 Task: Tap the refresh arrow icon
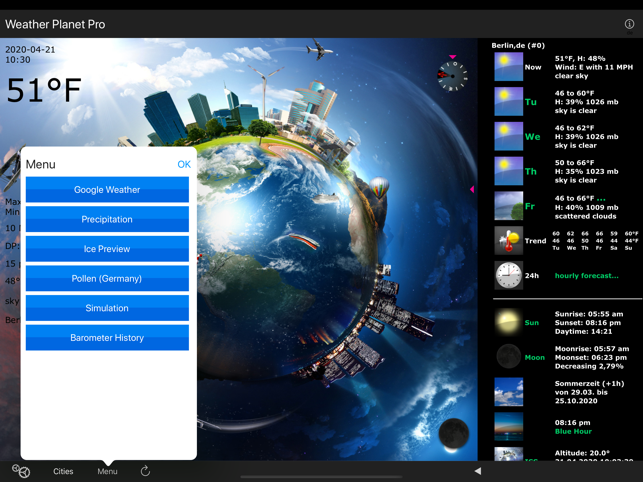click(145, 471)
